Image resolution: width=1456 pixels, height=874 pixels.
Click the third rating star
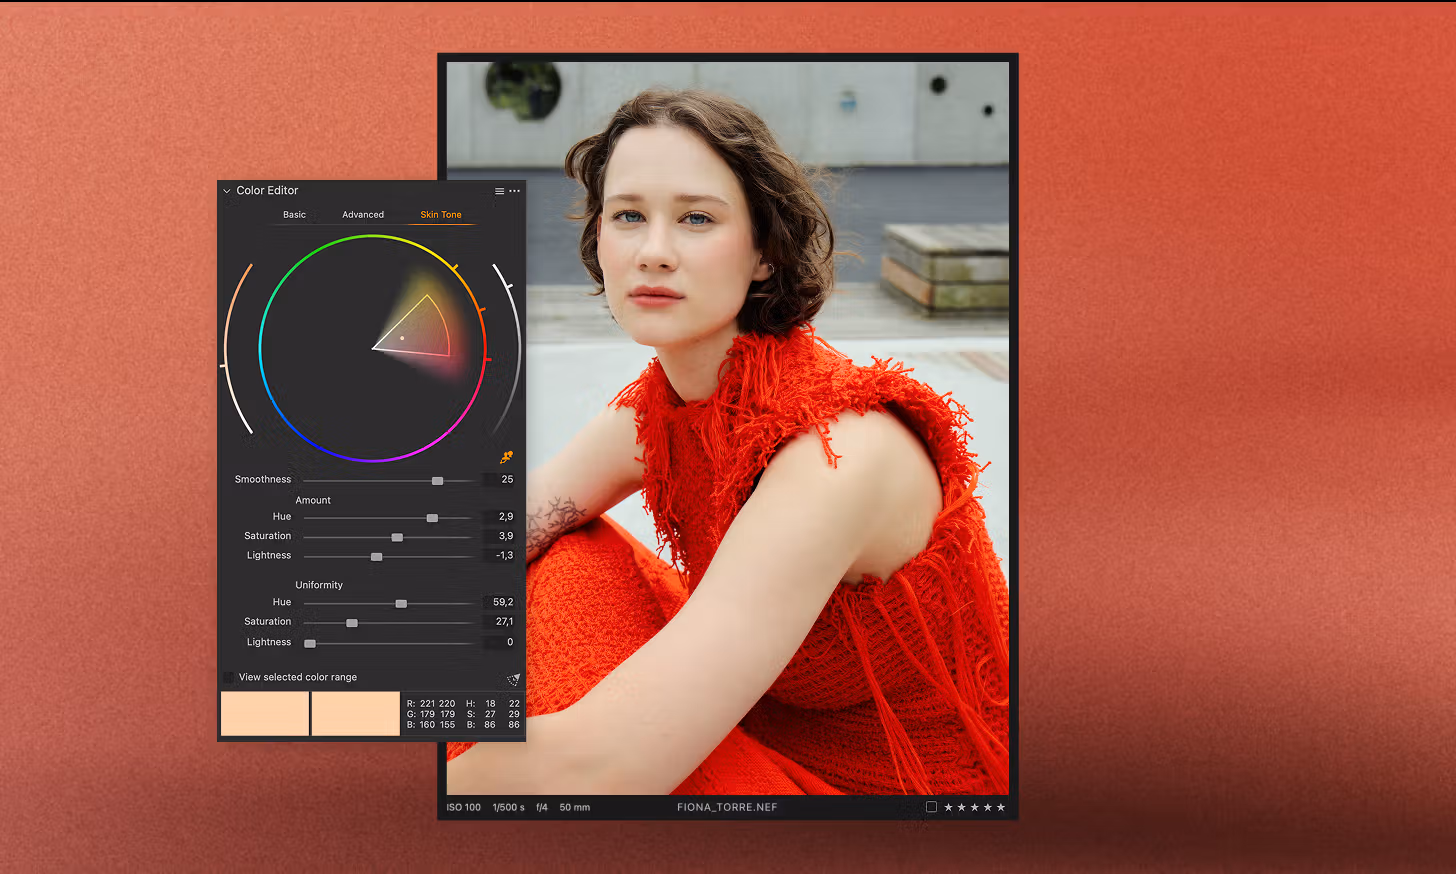(x=975, y=807)
